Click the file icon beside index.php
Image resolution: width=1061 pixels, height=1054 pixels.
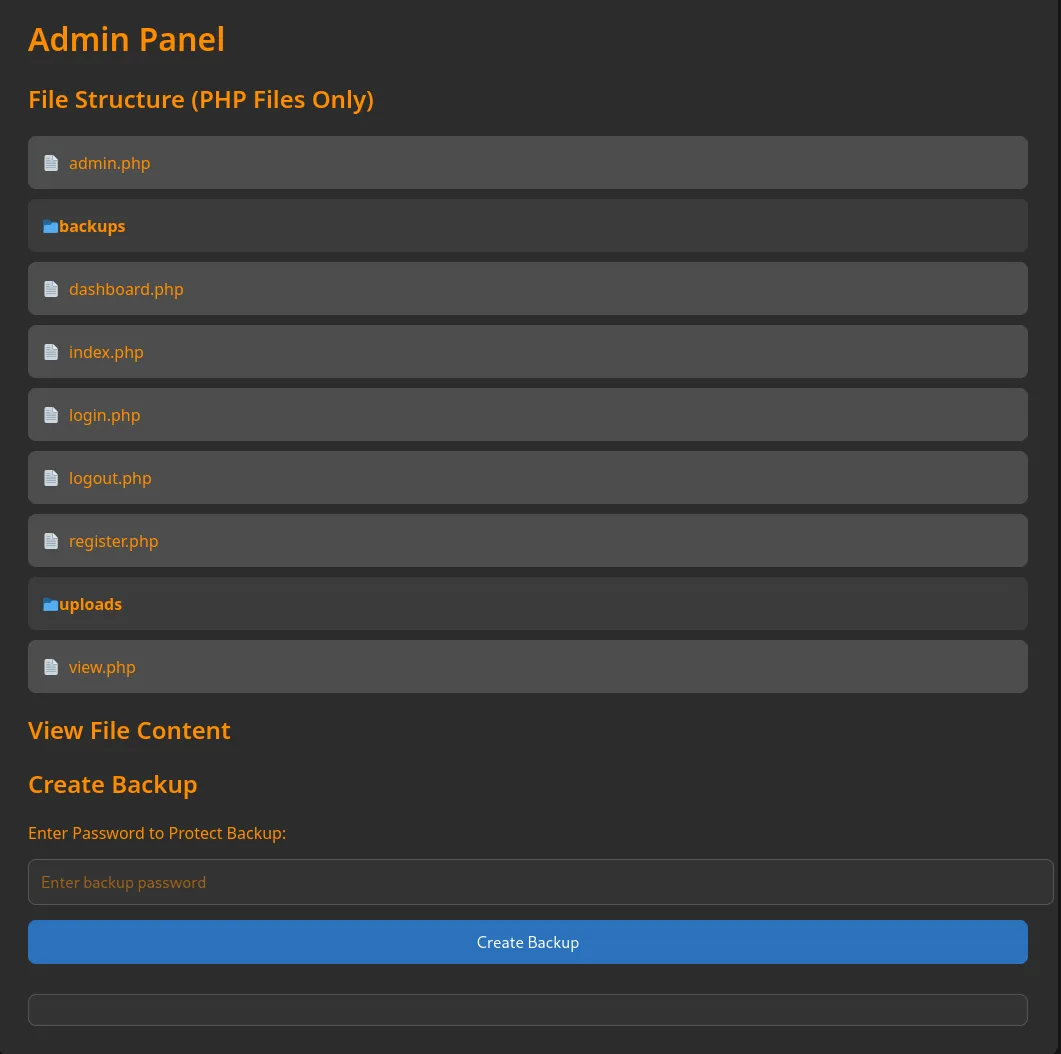click(x=51, y=352)
